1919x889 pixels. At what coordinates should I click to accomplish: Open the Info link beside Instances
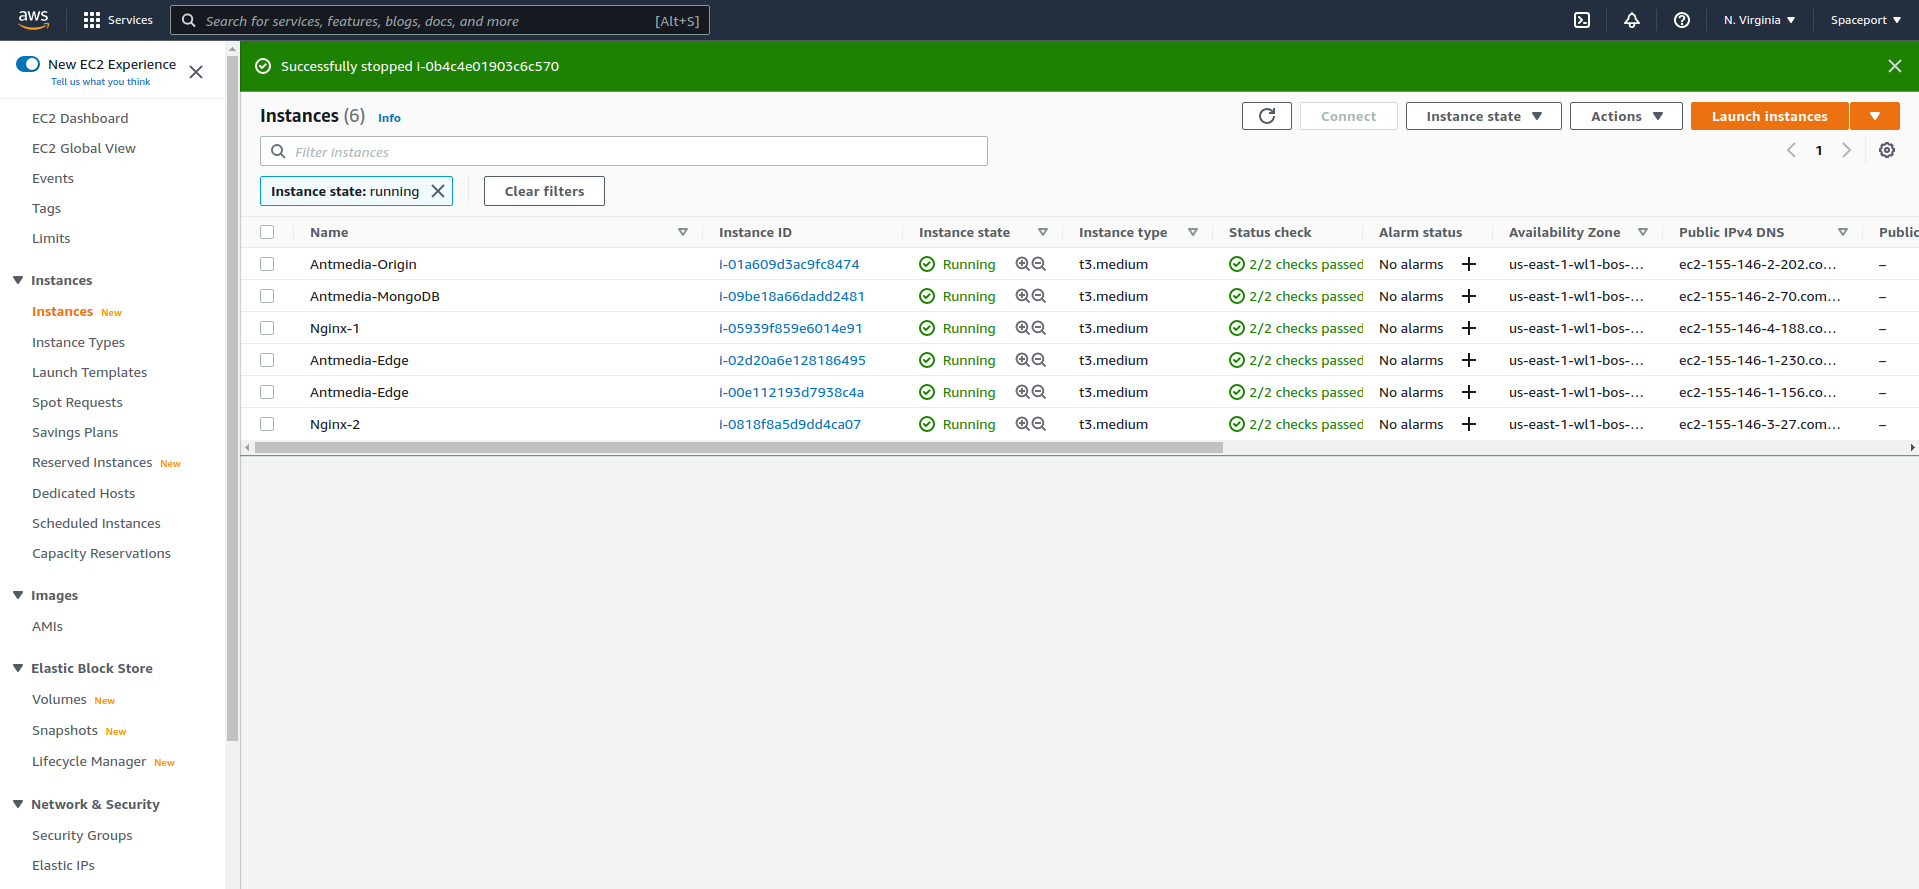[x=389, y=118]
